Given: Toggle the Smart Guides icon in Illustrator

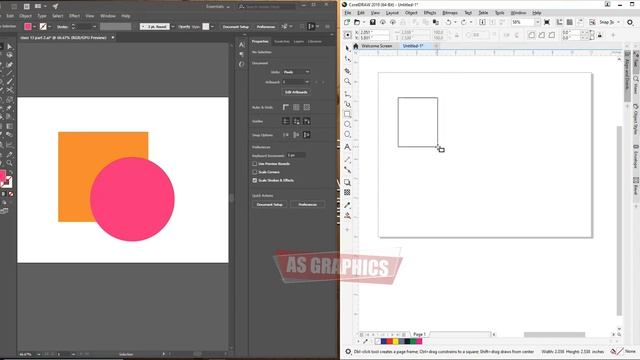Looking at the screenshot, I should pos(307,121).
